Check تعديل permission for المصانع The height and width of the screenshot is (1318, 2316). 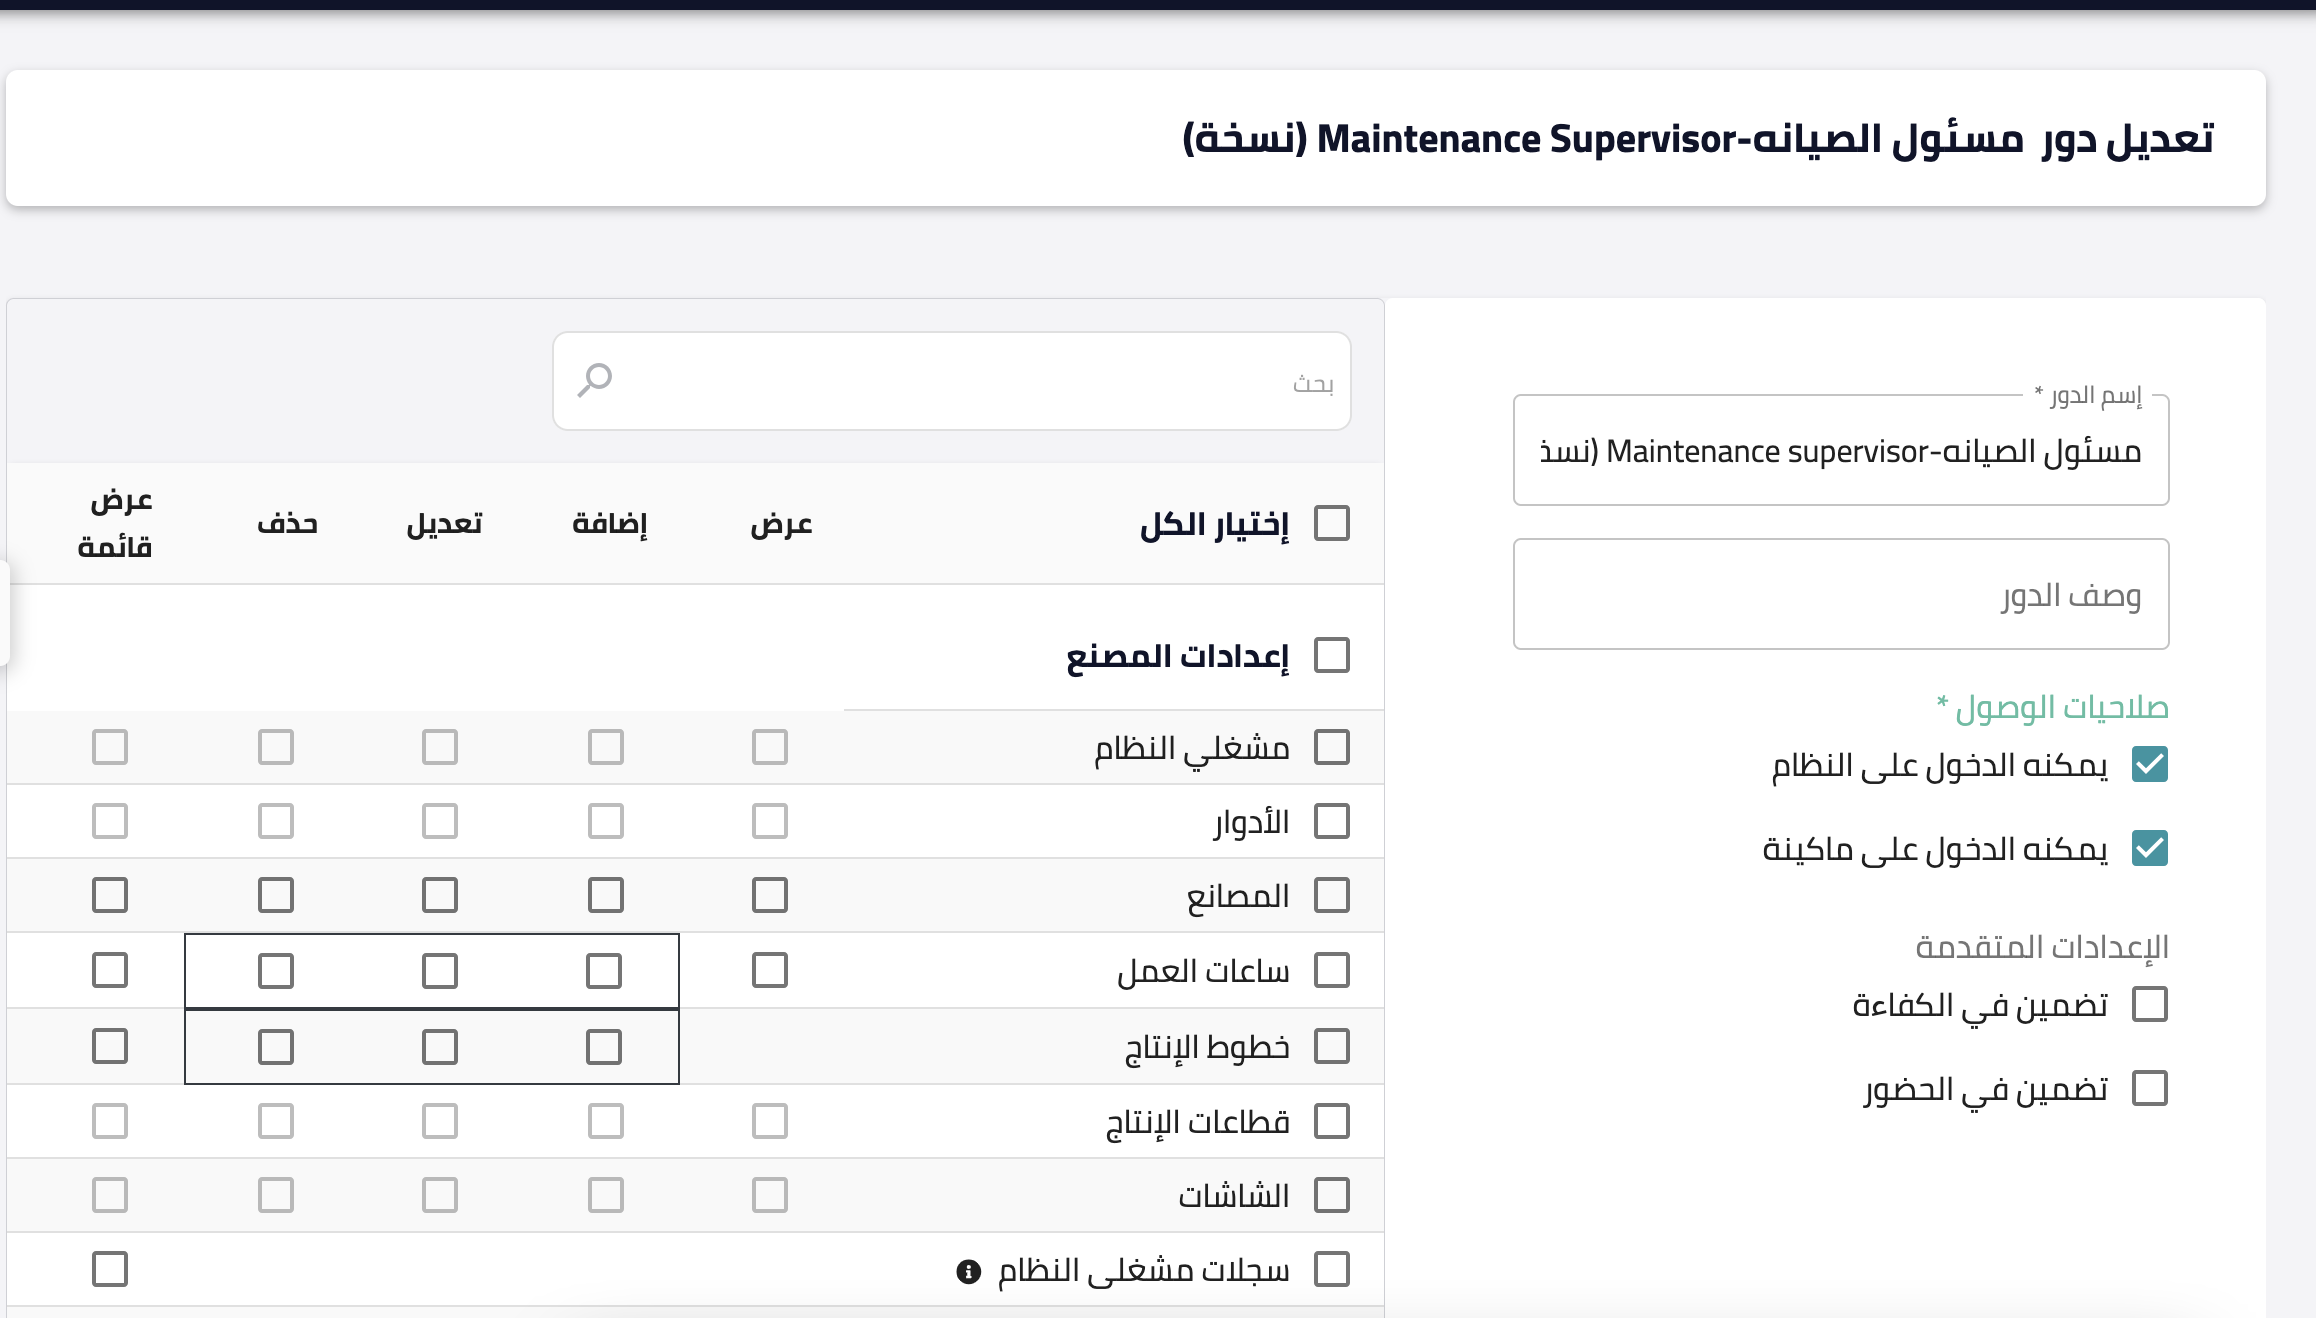click(440, 895)
